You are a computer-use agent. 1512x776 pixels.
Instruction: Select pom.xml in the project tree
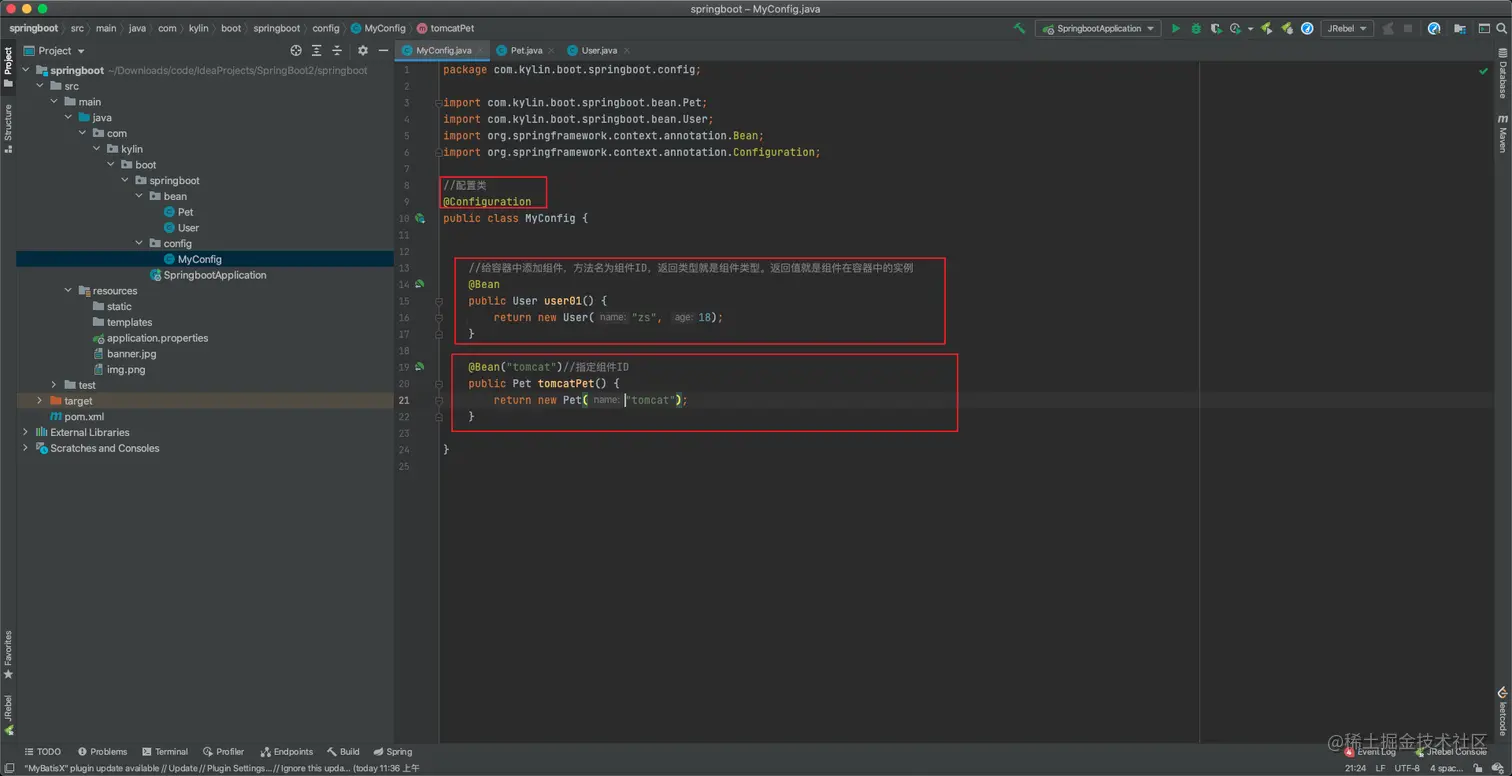click(x=77, y=417)
